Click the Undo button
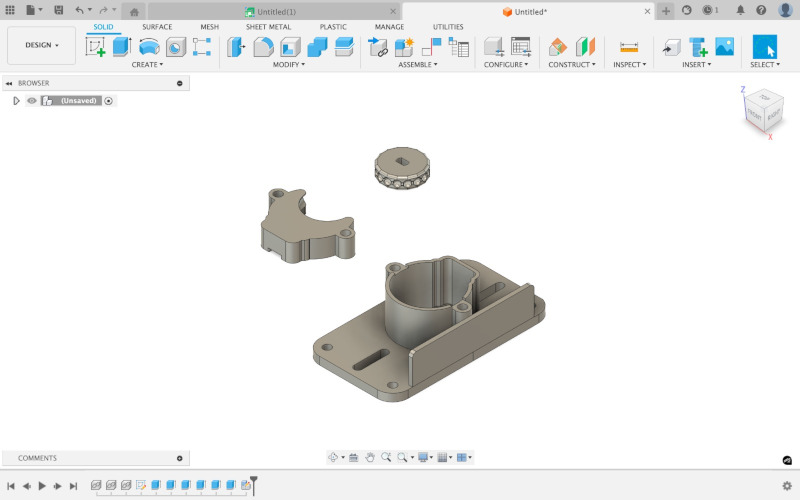800x500 pixels. pos(79,10)
